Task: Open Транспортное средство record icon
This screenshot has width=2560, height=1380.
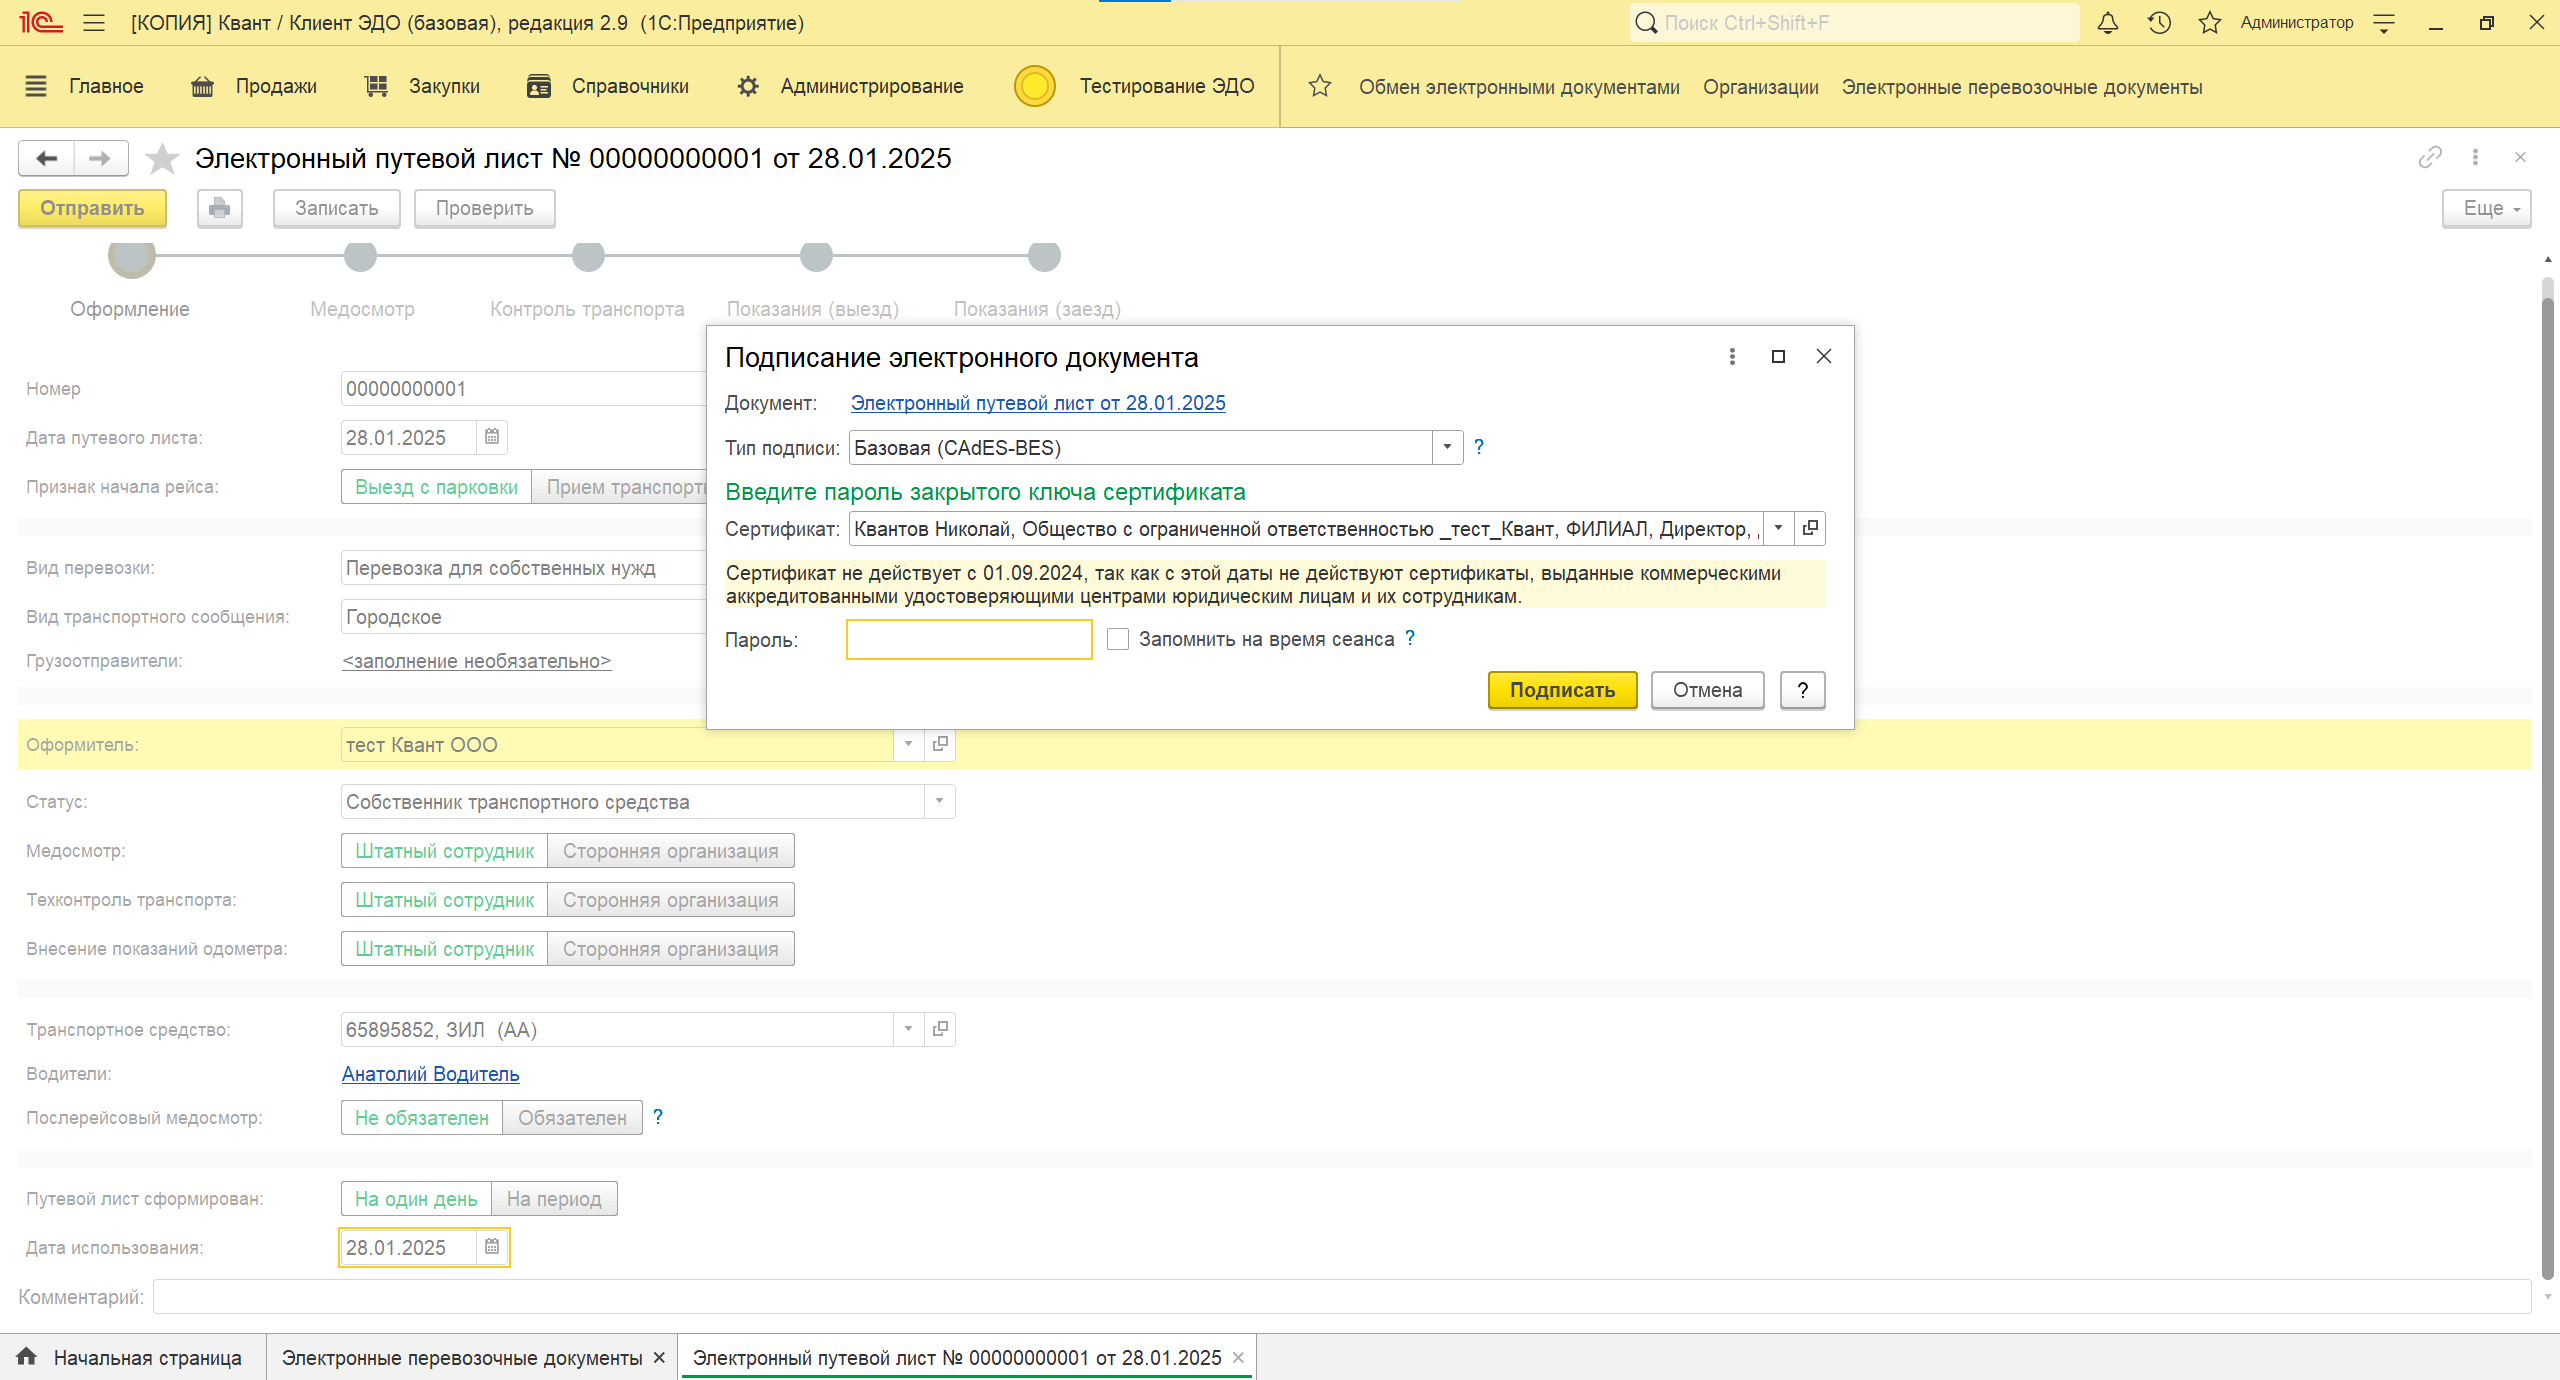Action: tap(940, 1029)
